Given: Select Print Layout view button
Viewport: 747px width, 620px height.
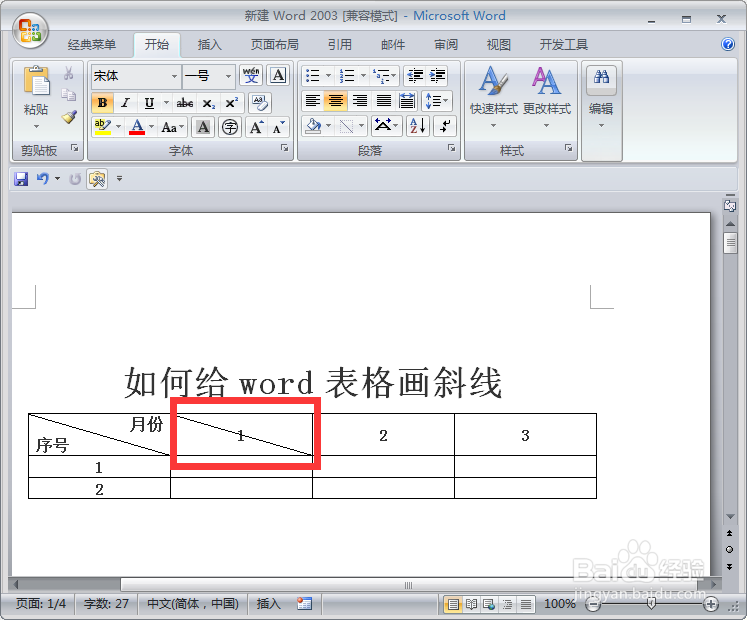Looking at the screenshot, I should pyautogui.click(x=453, y=605).
